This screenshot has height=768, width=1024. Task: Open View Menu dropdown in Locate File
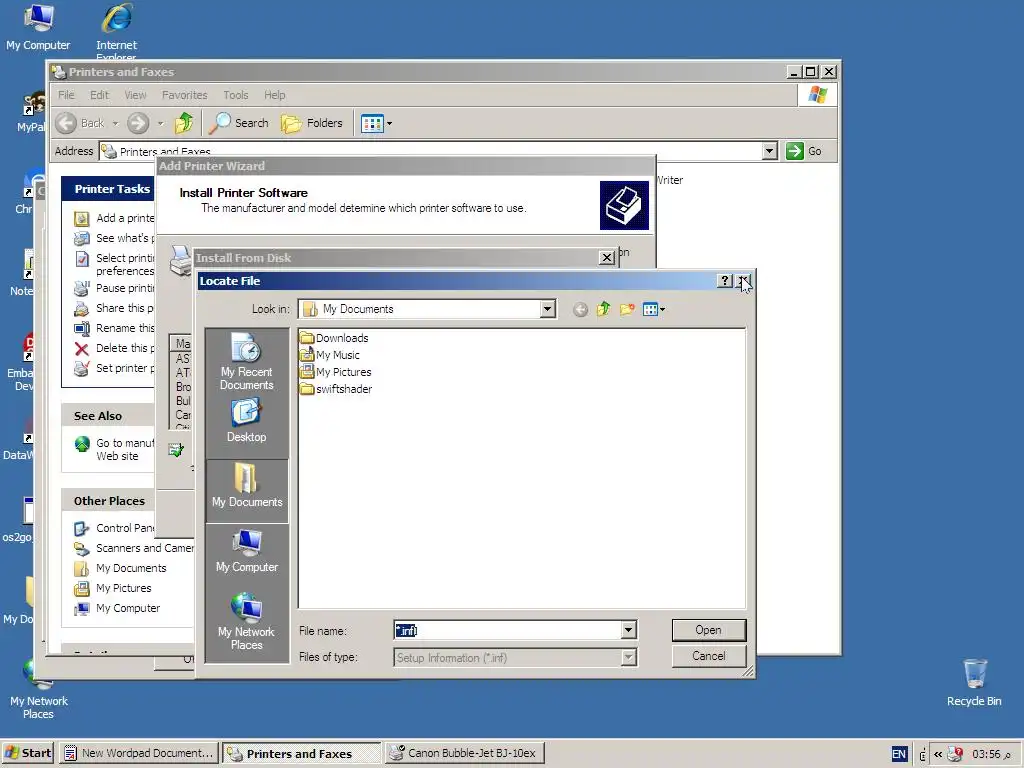(654, 310)
